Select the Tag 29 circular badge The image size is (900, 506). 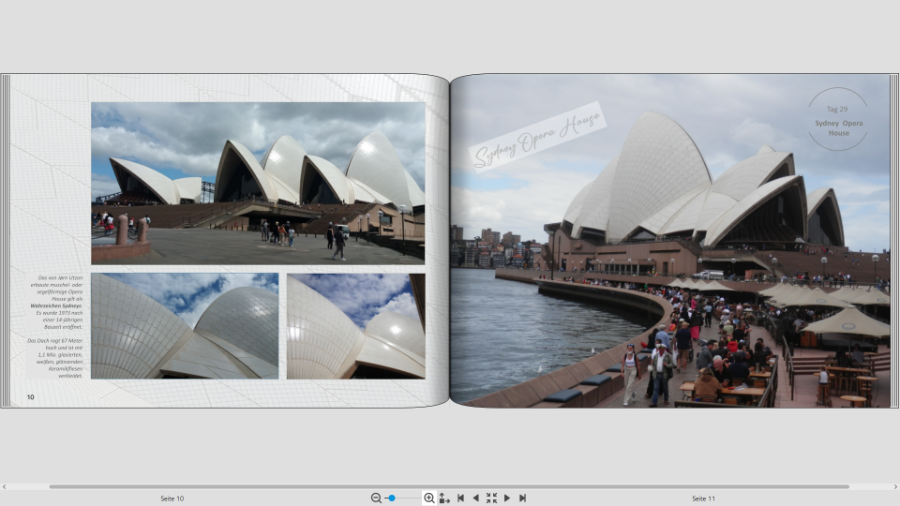pyautogui.click(x=838, y=119)
